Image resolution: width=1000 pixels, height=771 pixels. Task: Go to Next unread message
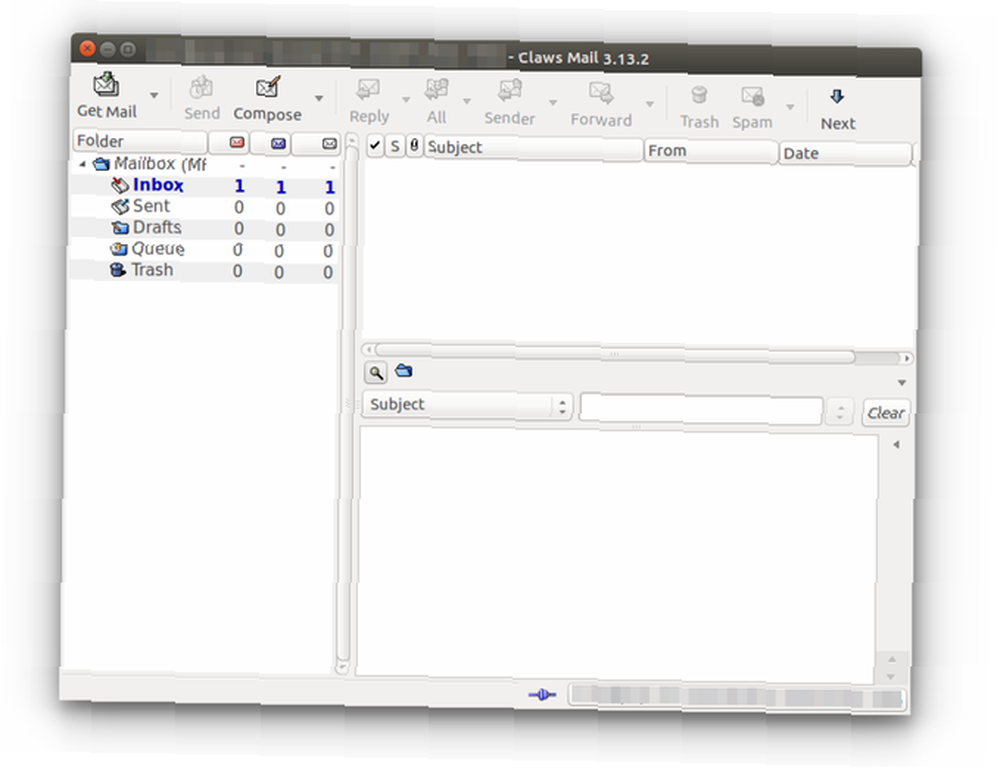coord(837,109)
